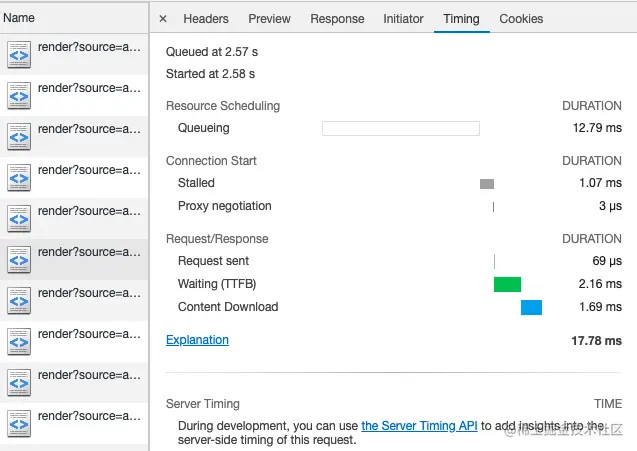
Task: Follow the Server Timing API link
Action: pyautogui.click(x=419, y=425)
